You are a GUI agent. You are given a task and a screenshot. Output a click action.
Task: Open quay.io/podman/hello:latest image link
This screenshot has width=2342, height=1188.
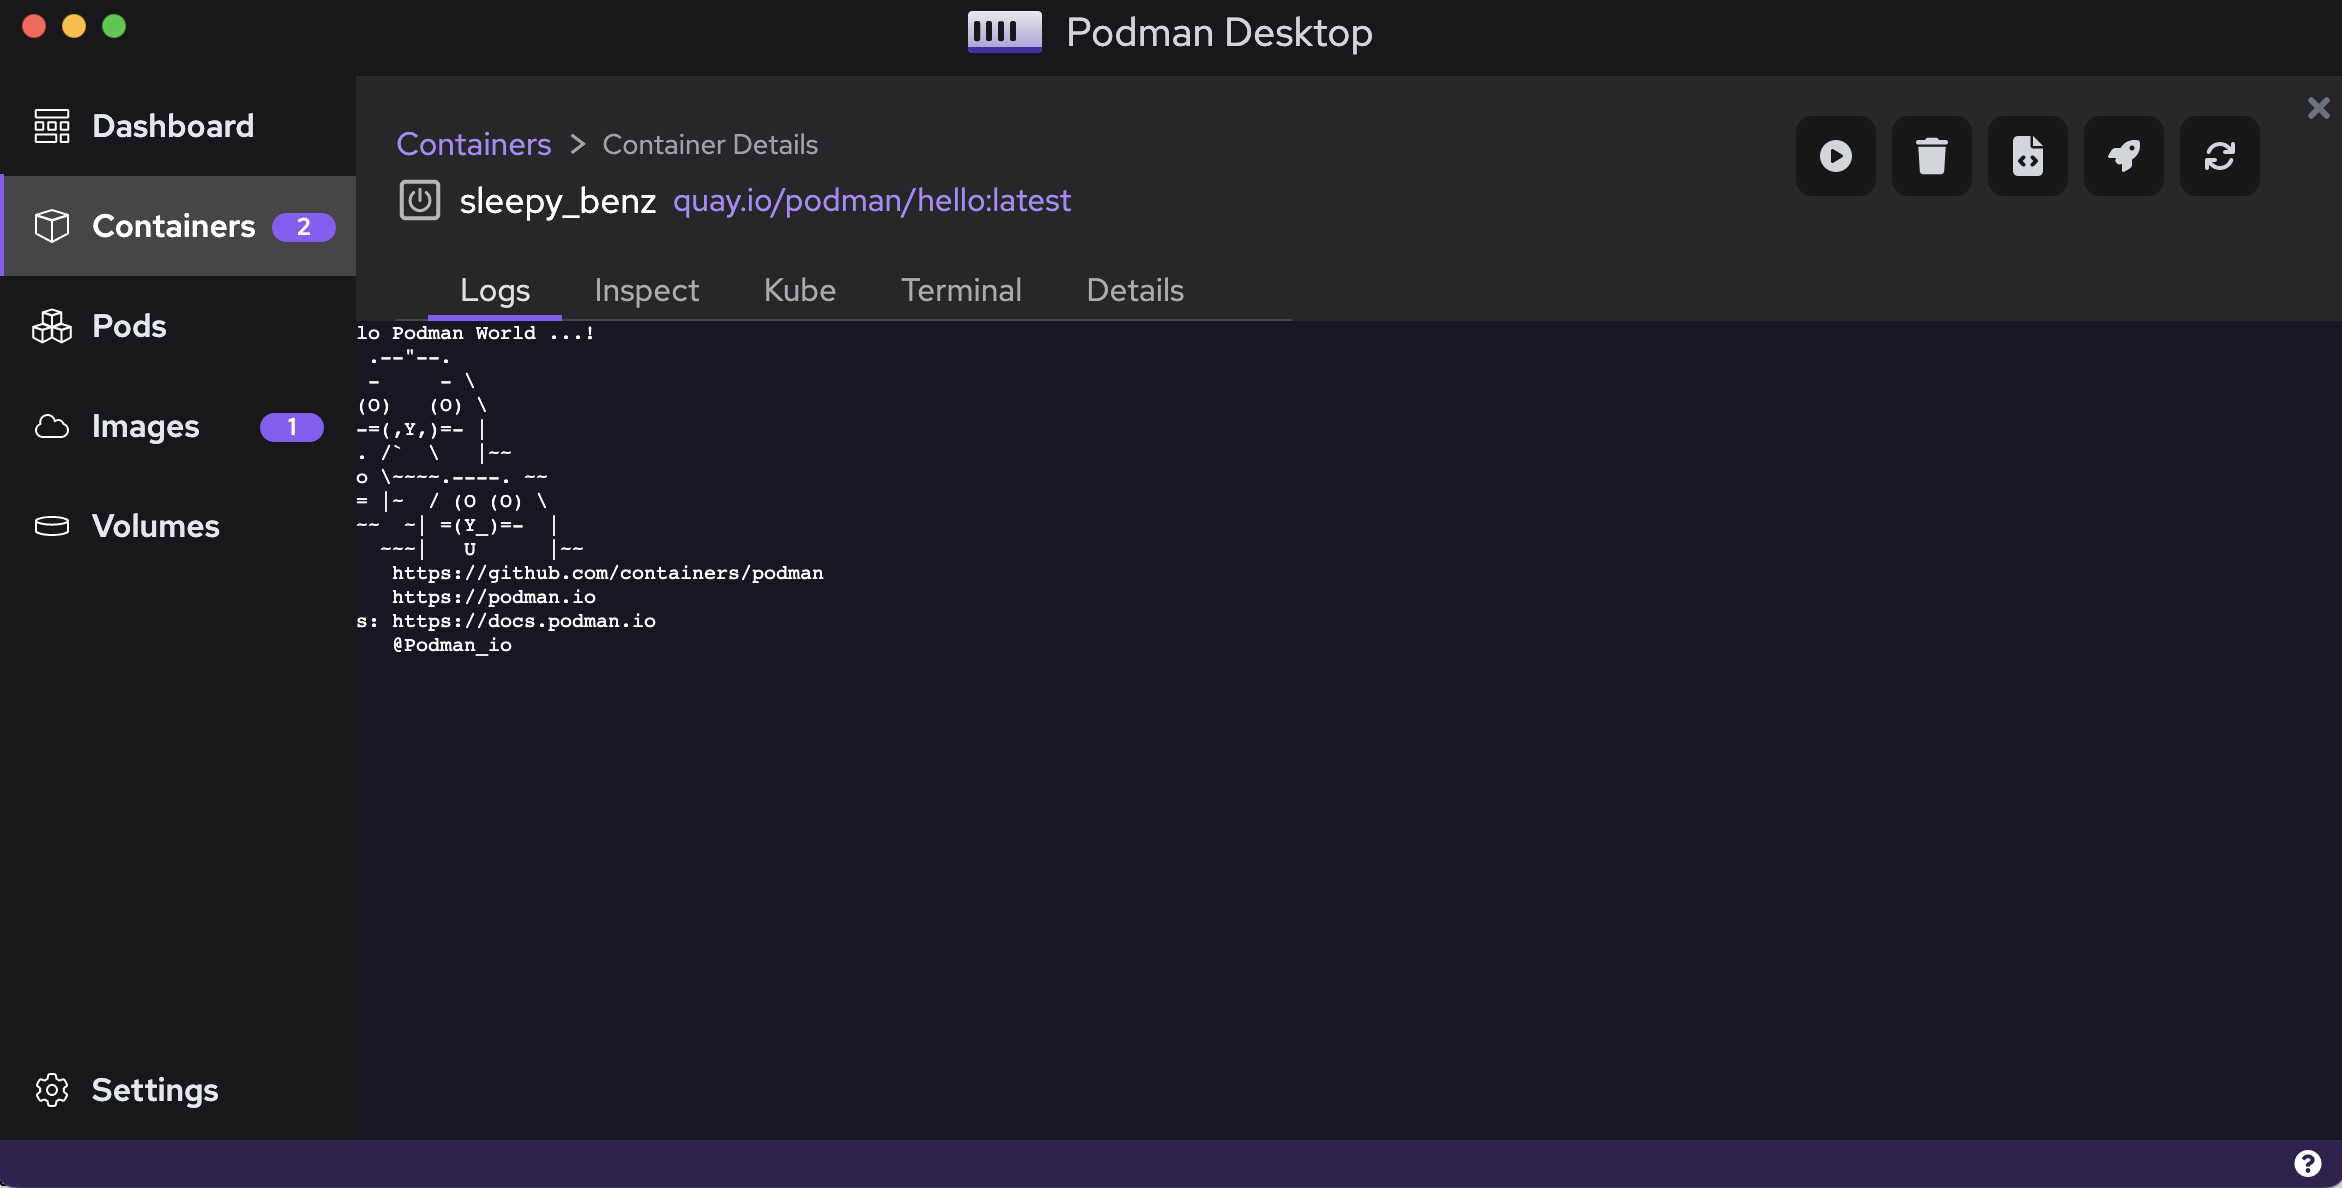tap(871, 200)
